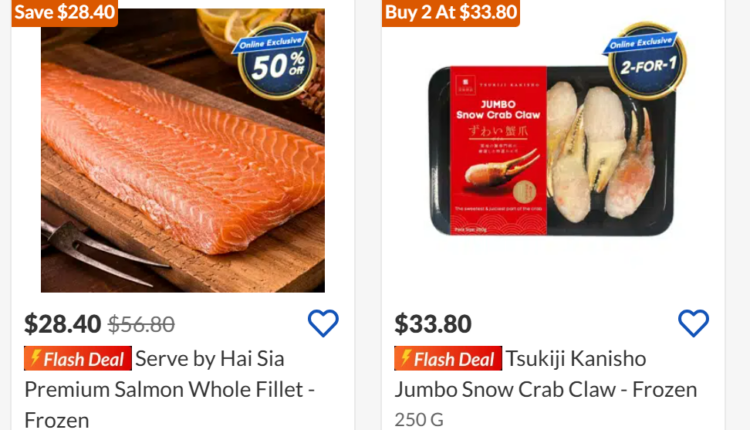Click the crossed-out $56.80 original price
This screenshot has height=430, width=750.
tap(142, 324)
